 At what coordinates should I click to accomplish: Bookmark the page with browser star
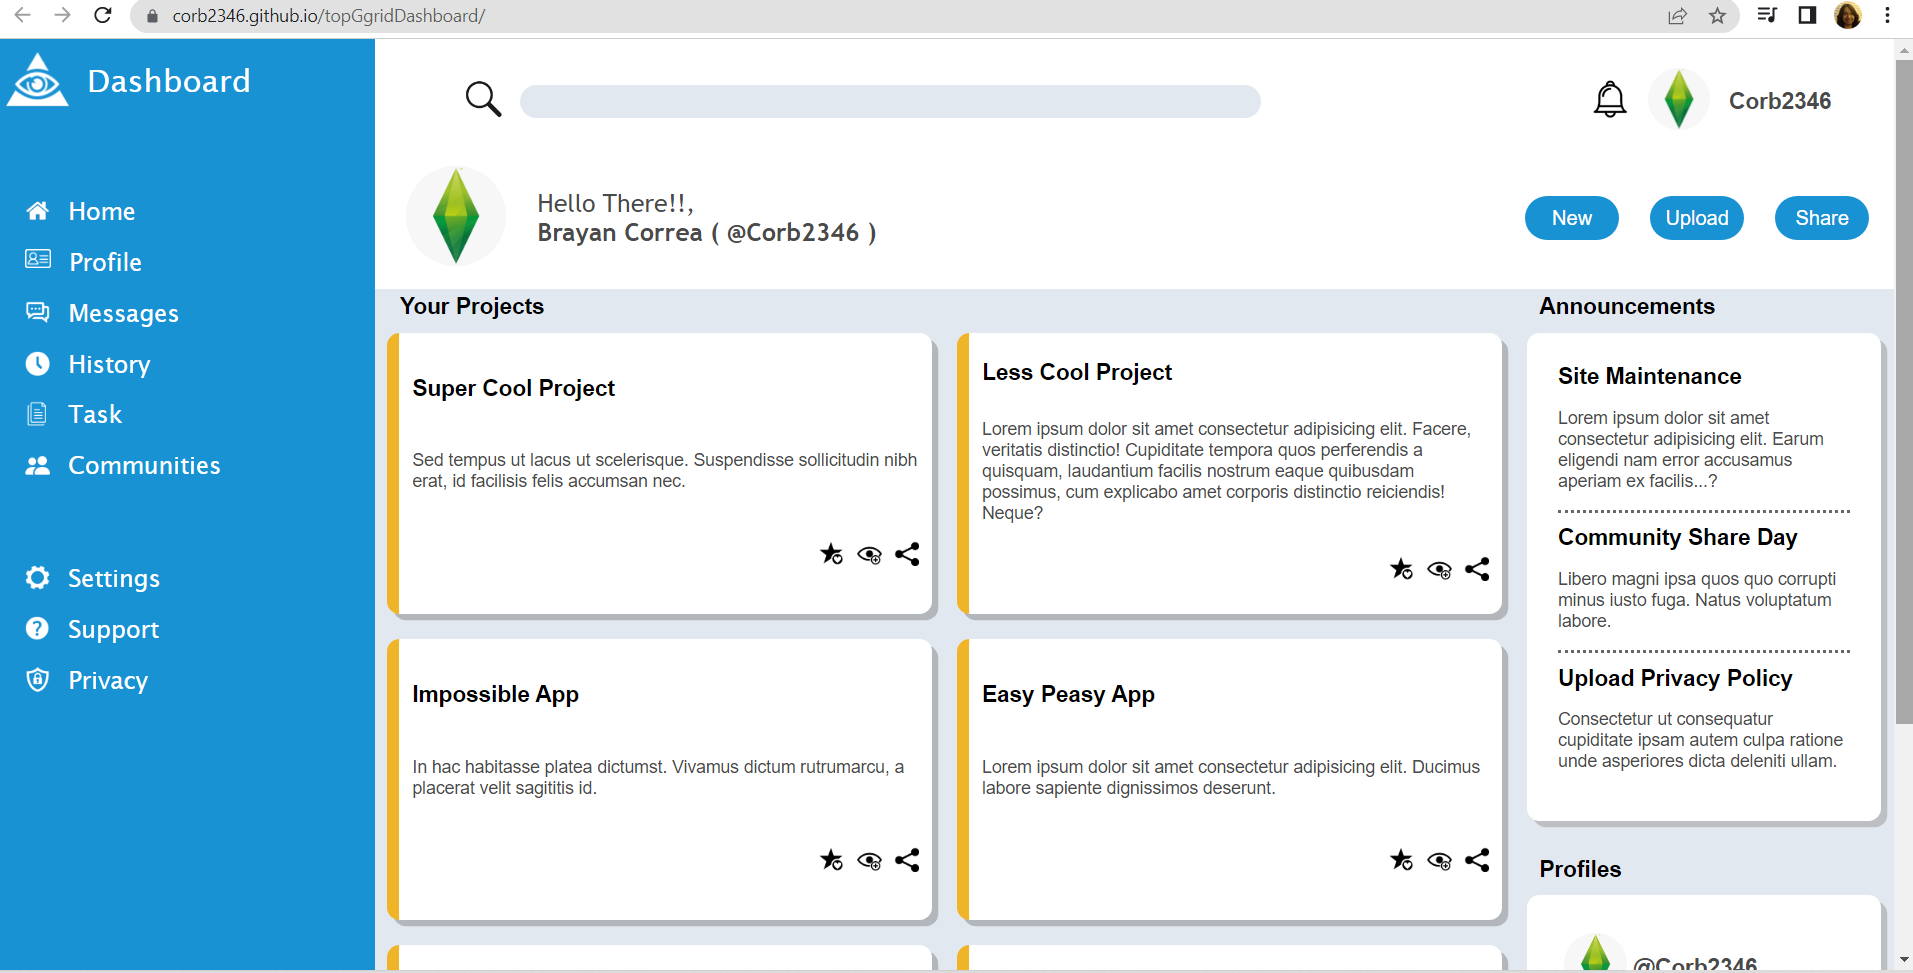[1717, 16]
